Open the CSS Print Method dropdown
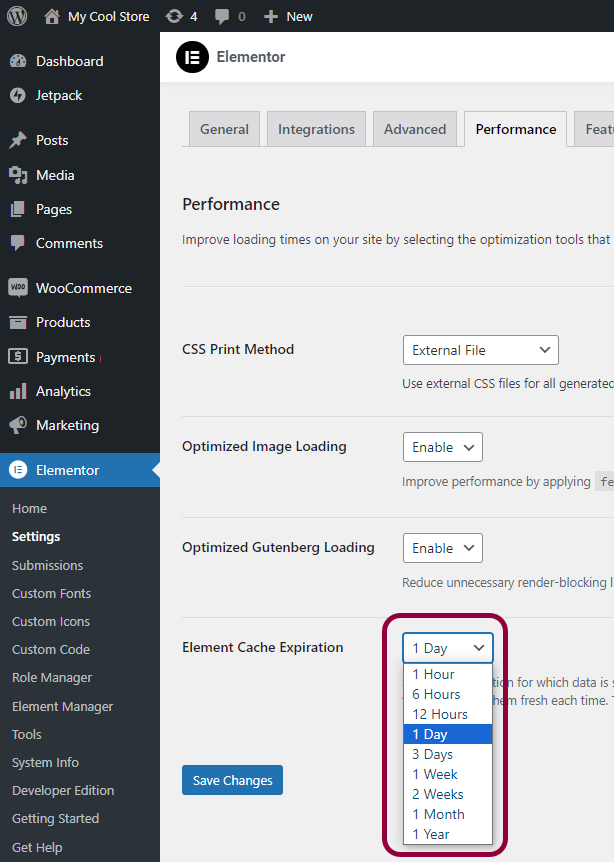 [480, 350]
